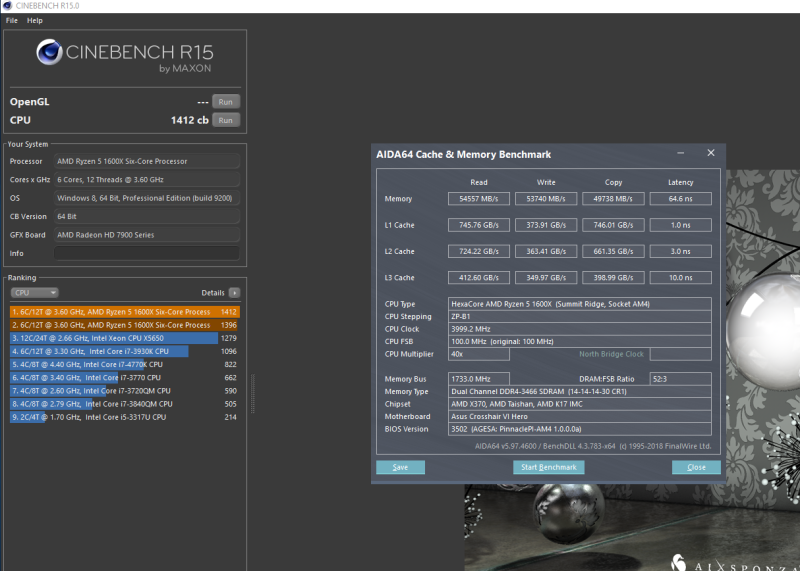
Task: Click the CPU Type field in AIDA64
Action: pyautogui.click(x=580, y=304)
